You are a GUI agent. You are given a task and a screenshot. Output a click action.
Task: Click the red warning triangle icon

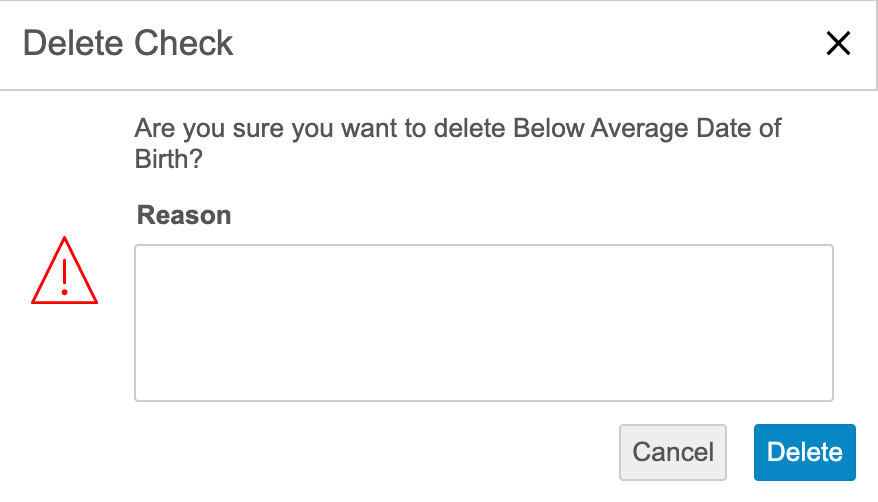click(x=64, y=272)
